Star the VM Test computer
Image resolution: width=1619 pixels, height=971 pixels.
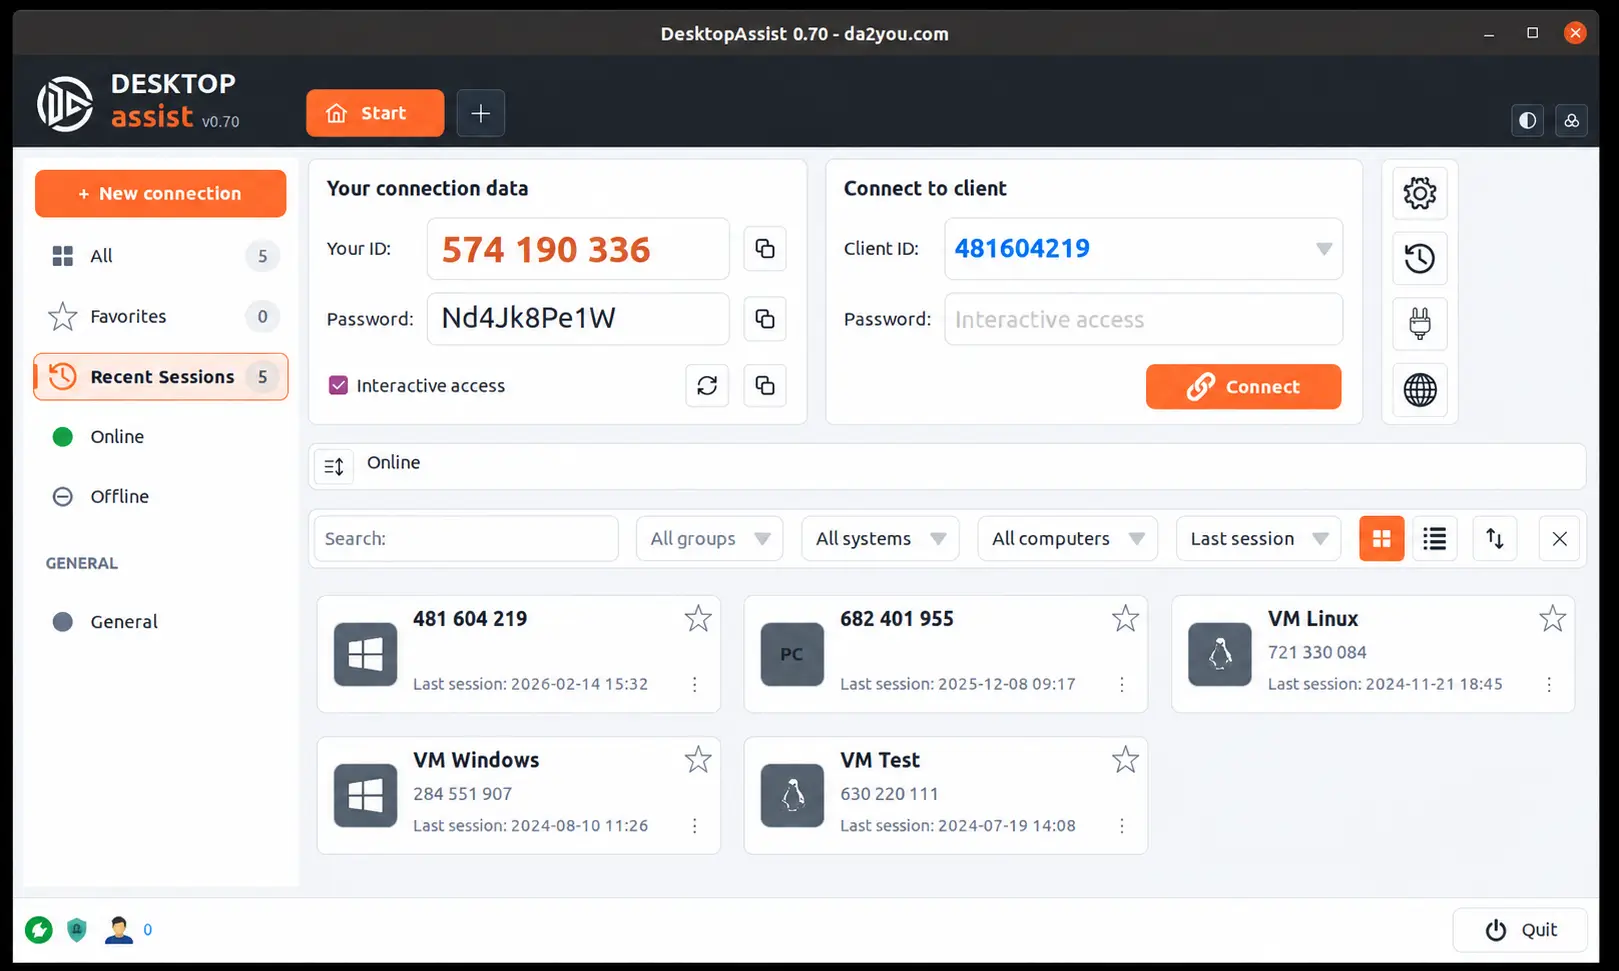(1125, 760)
